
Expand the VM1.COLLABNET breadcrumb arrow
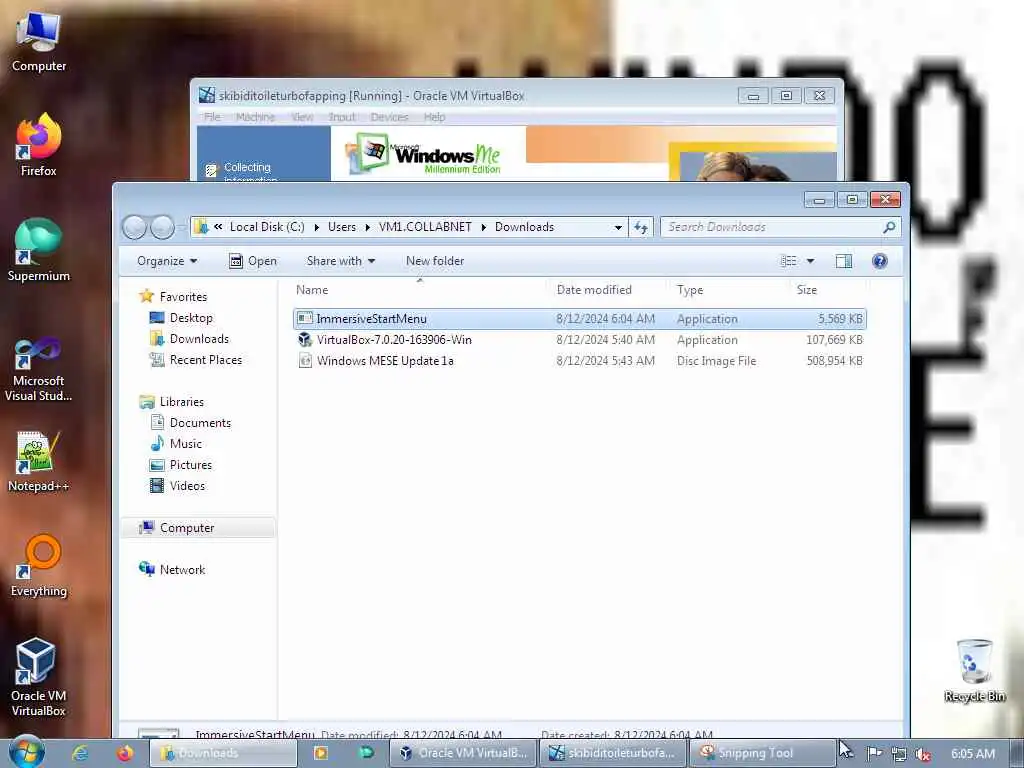tap(484, 227)
